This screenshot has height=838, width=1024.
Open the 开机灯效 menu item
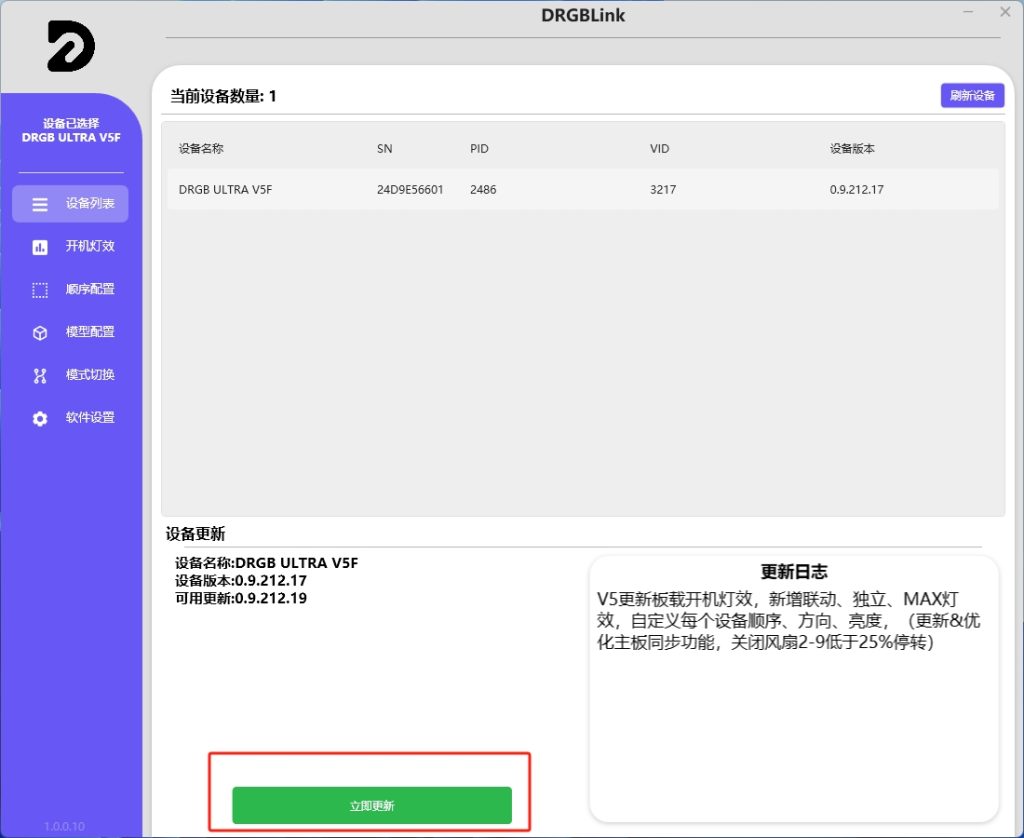pos(71,246)
